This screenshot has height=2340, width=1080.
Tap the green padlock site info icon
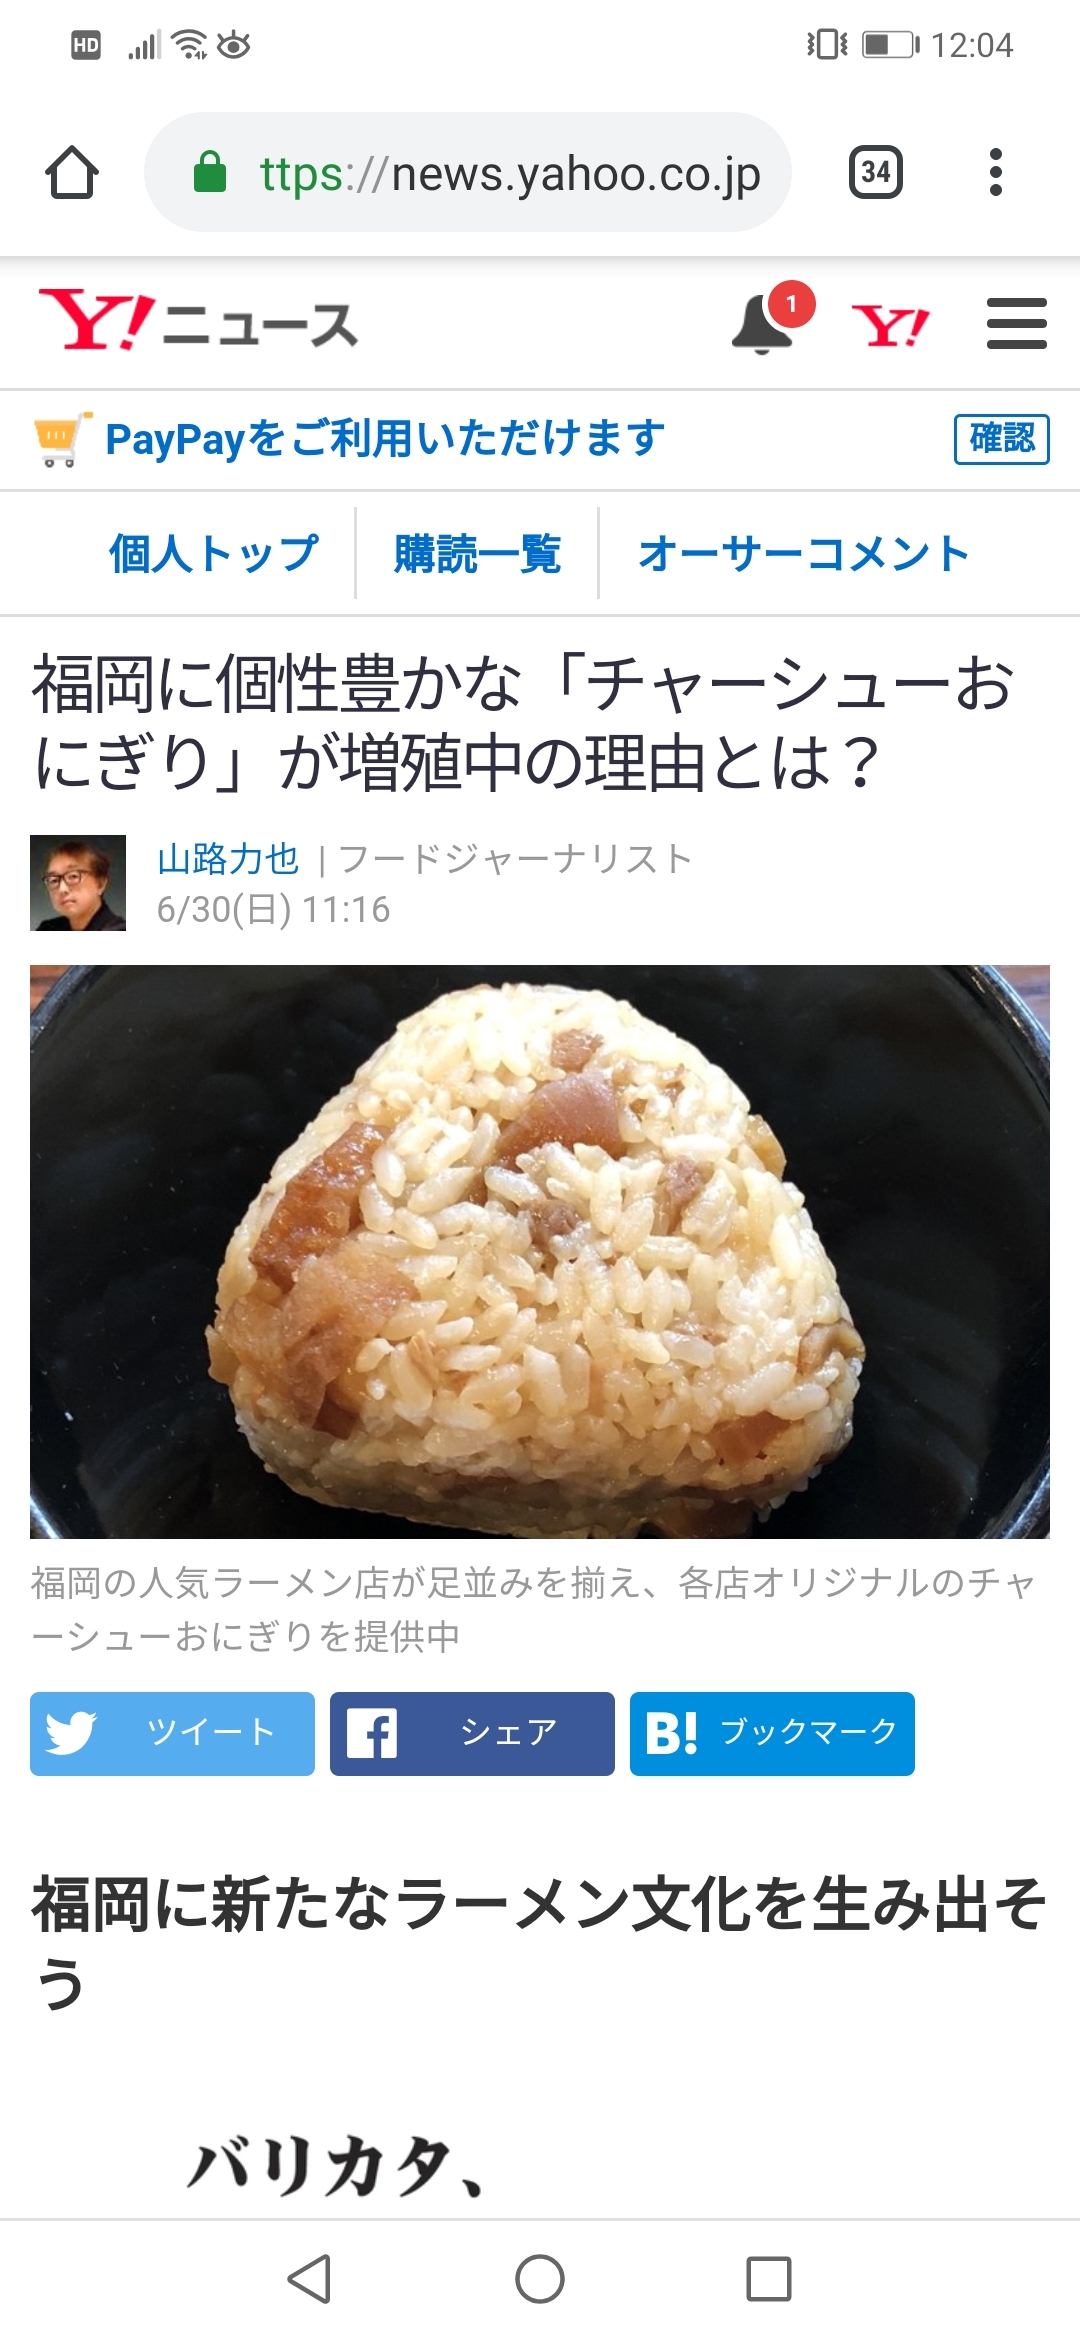pyautogui.click(x=210, y=172)
